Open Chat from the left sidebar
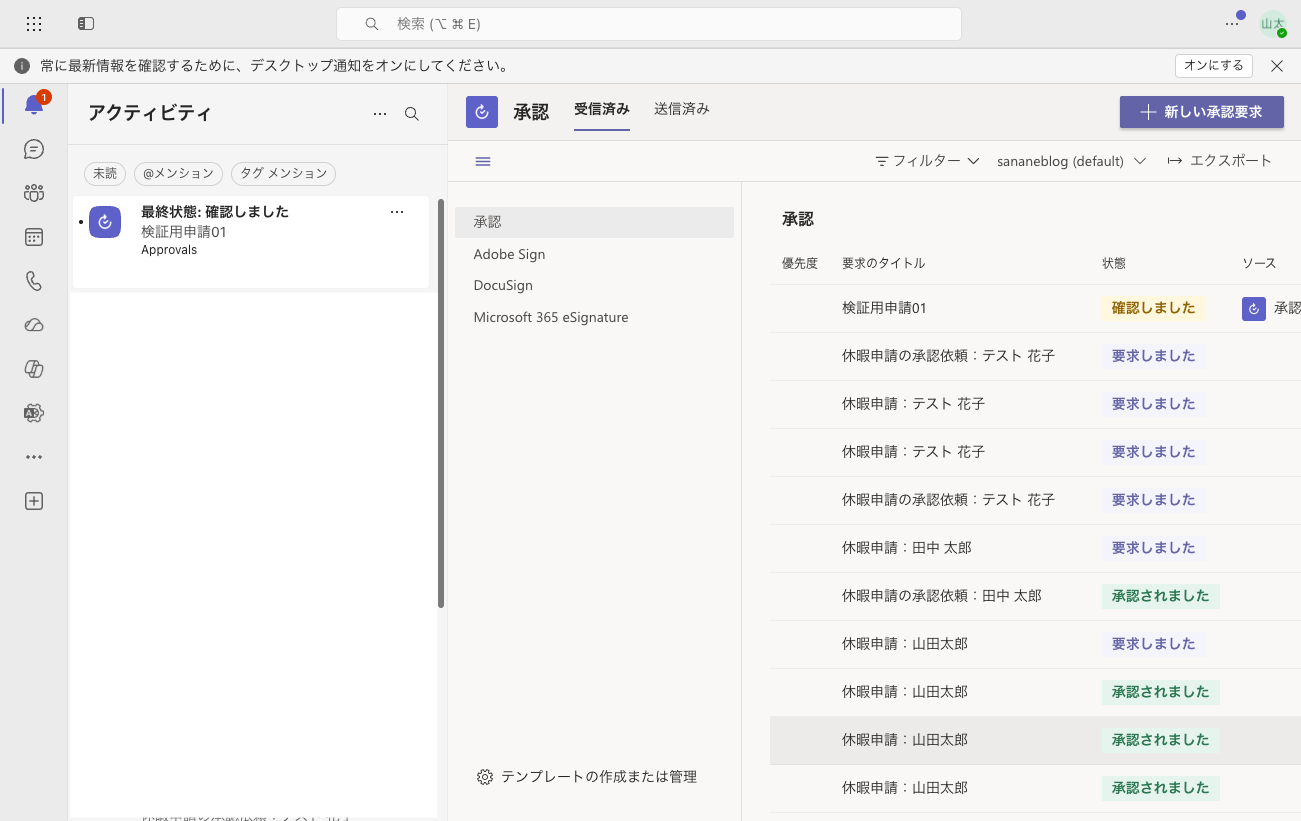 click(x=34, y=149)
